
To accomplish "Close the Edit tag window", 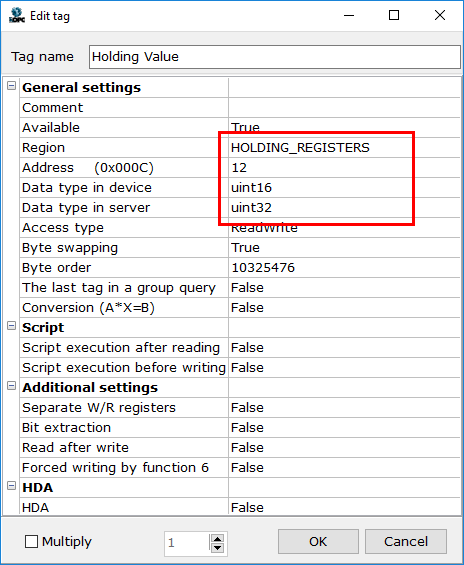I will 440,15.
